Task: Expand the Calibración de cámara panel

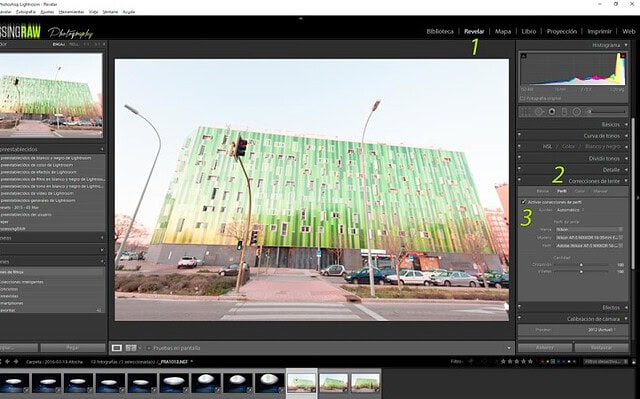Action: point(626,319)
